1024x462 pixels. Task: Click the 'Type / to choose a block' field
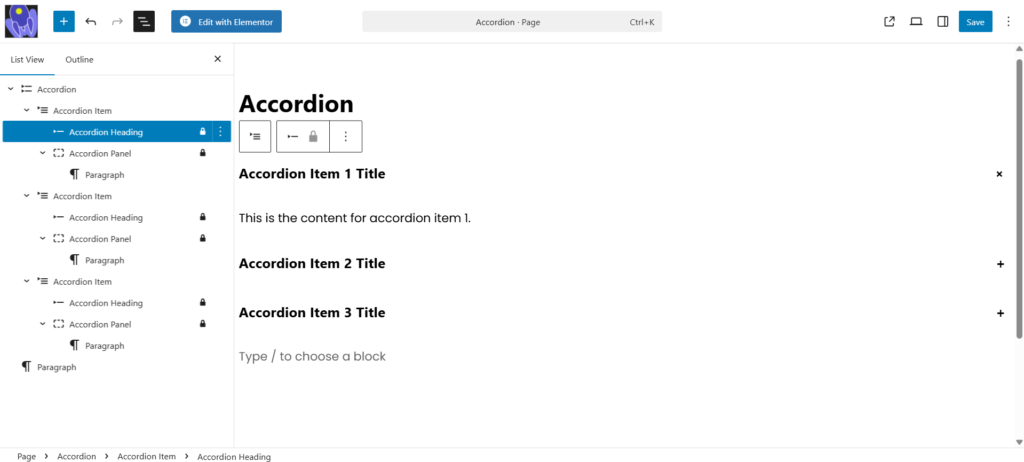312,357
